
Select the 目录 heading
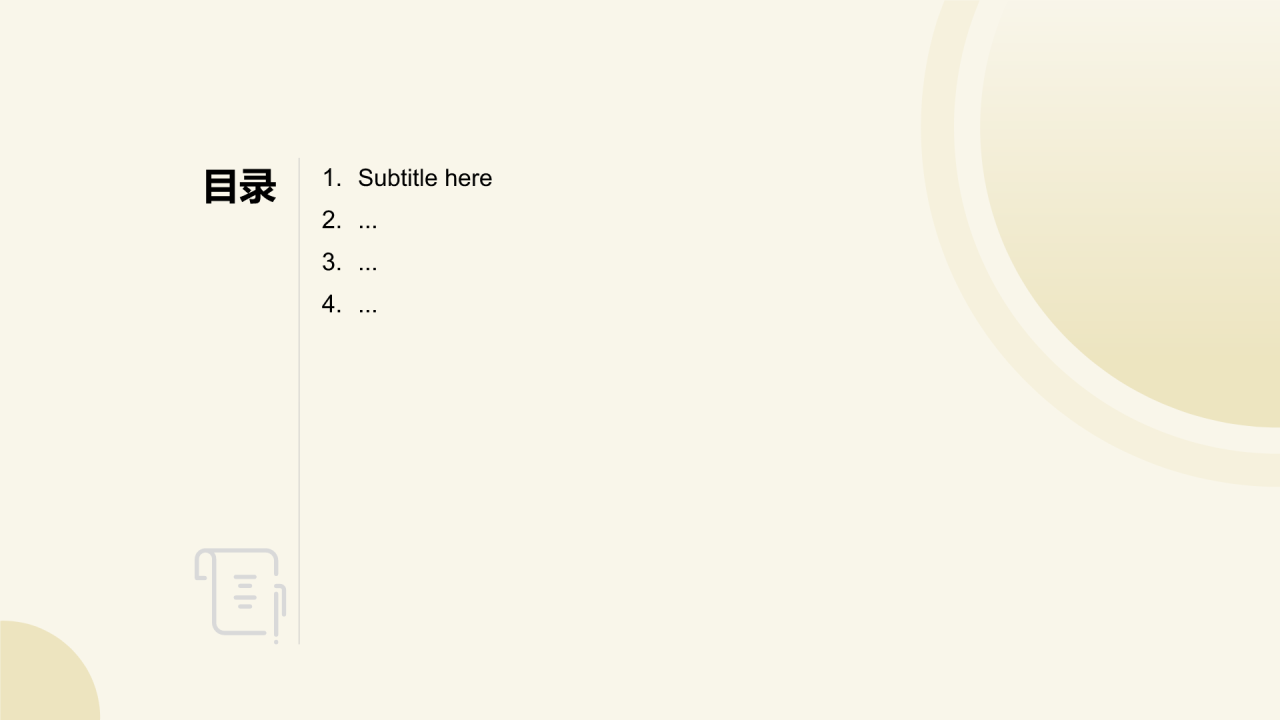(x=239, y=187)
